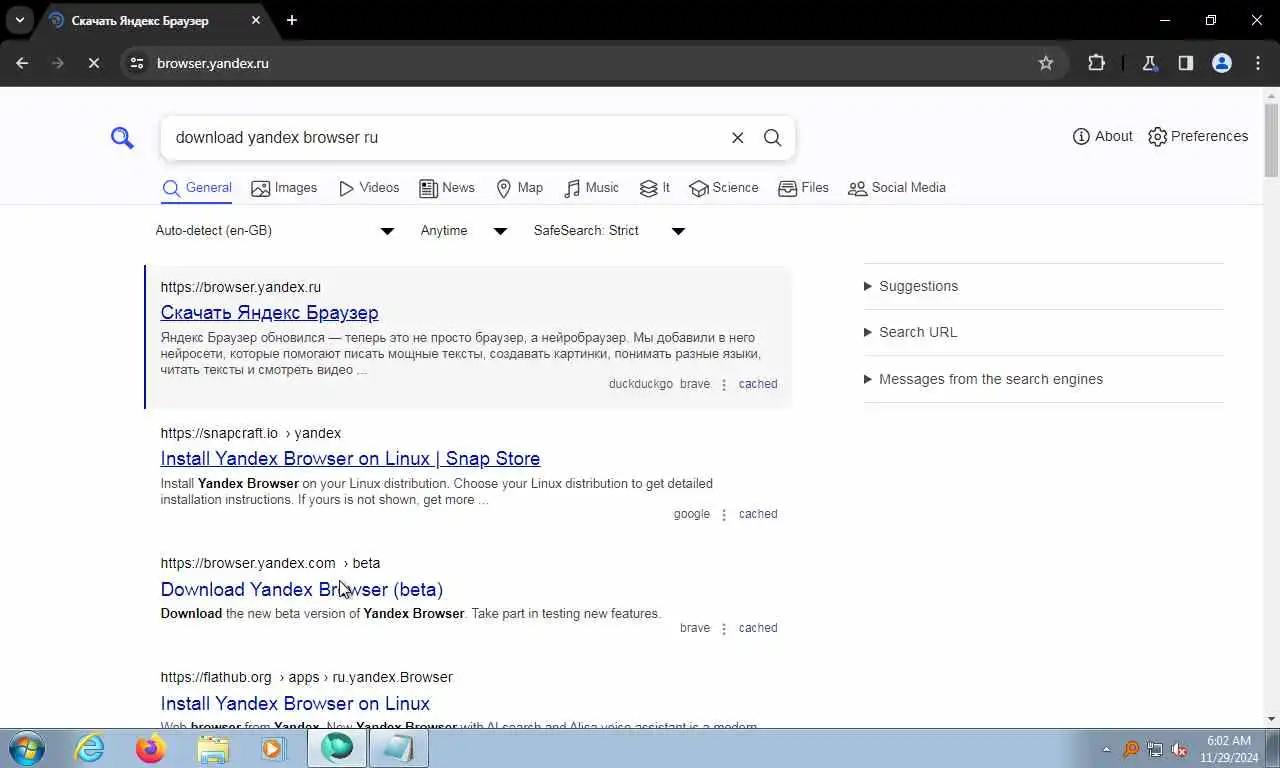
Task: Click the https://browser.yandex.ru result URL text
Action: click(x=241, y=288)
